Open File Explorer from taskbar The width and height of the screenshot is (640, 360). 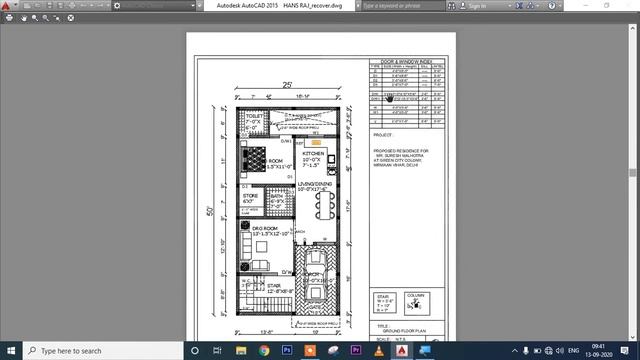(241, 351)
